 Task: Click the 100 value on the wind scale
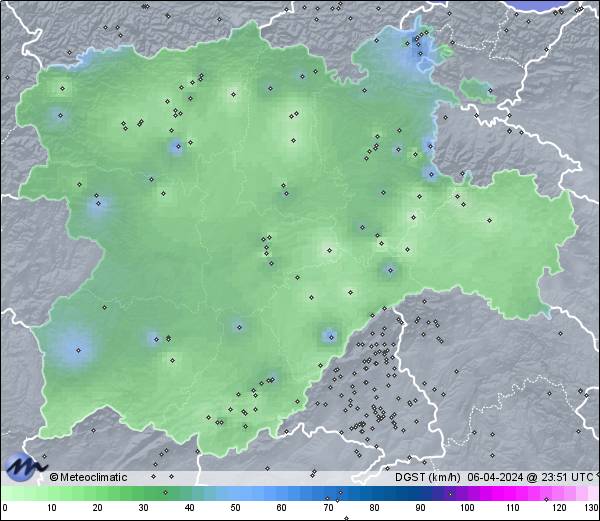pos(467,508)
